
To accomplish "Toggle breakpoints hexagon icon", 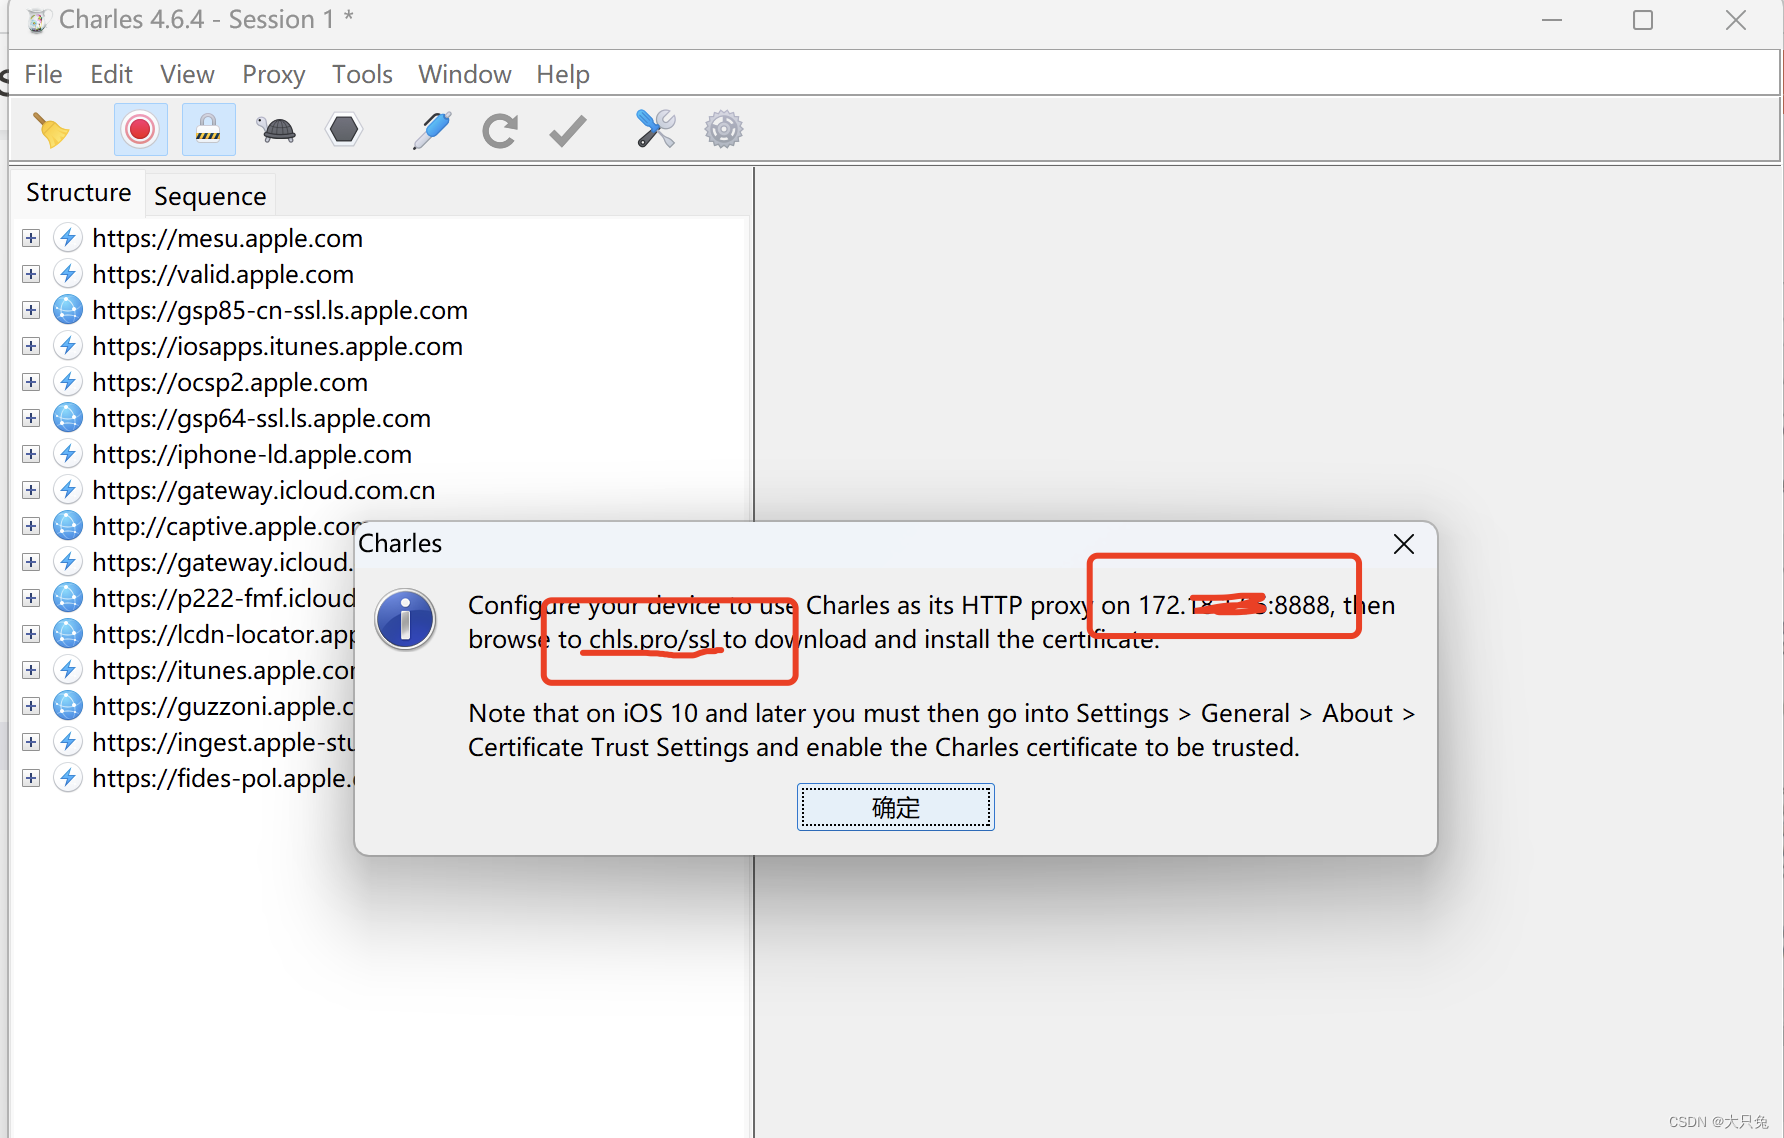I will point(344,130).
